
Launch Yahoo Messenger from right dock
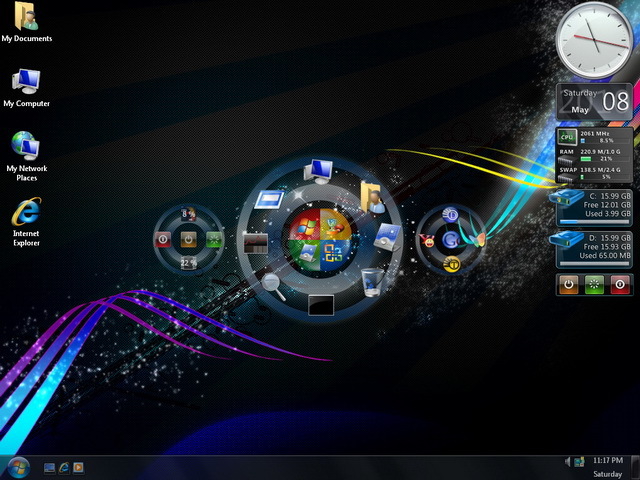click(428, 240)
